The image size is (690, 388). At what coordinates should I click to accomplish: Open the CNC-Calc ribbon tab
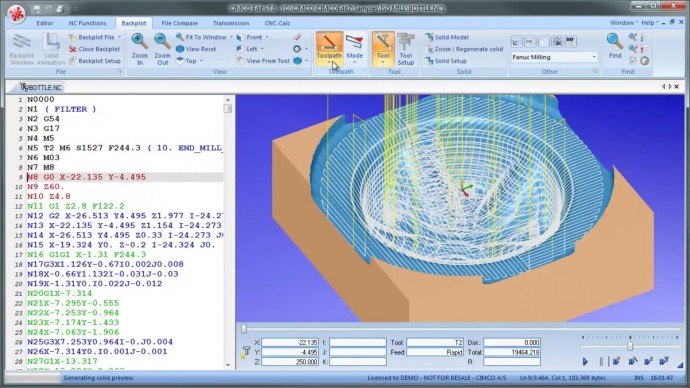point(277,23)
